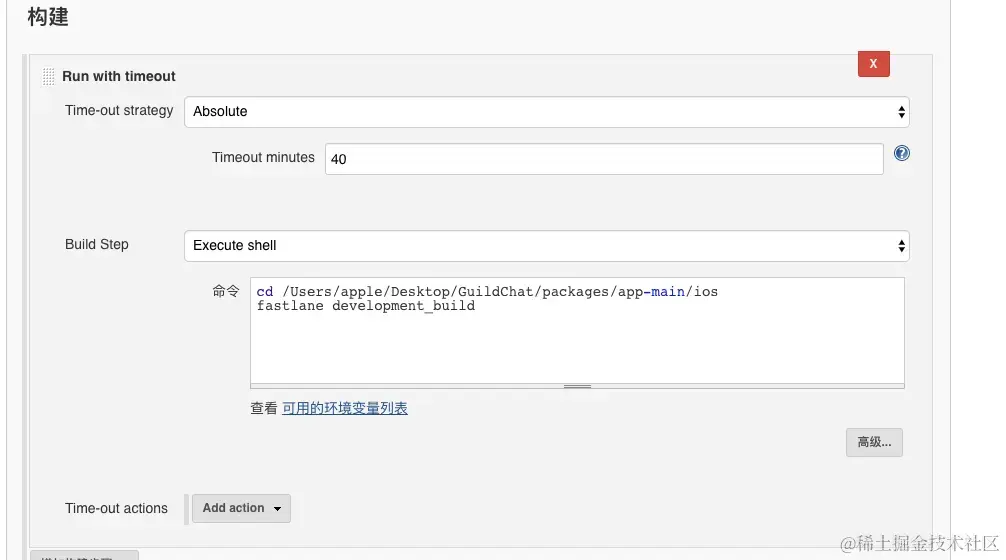Screen dimensions: 1006x560
Task: Click the Time-out actions label
Action: pos(116,508)
